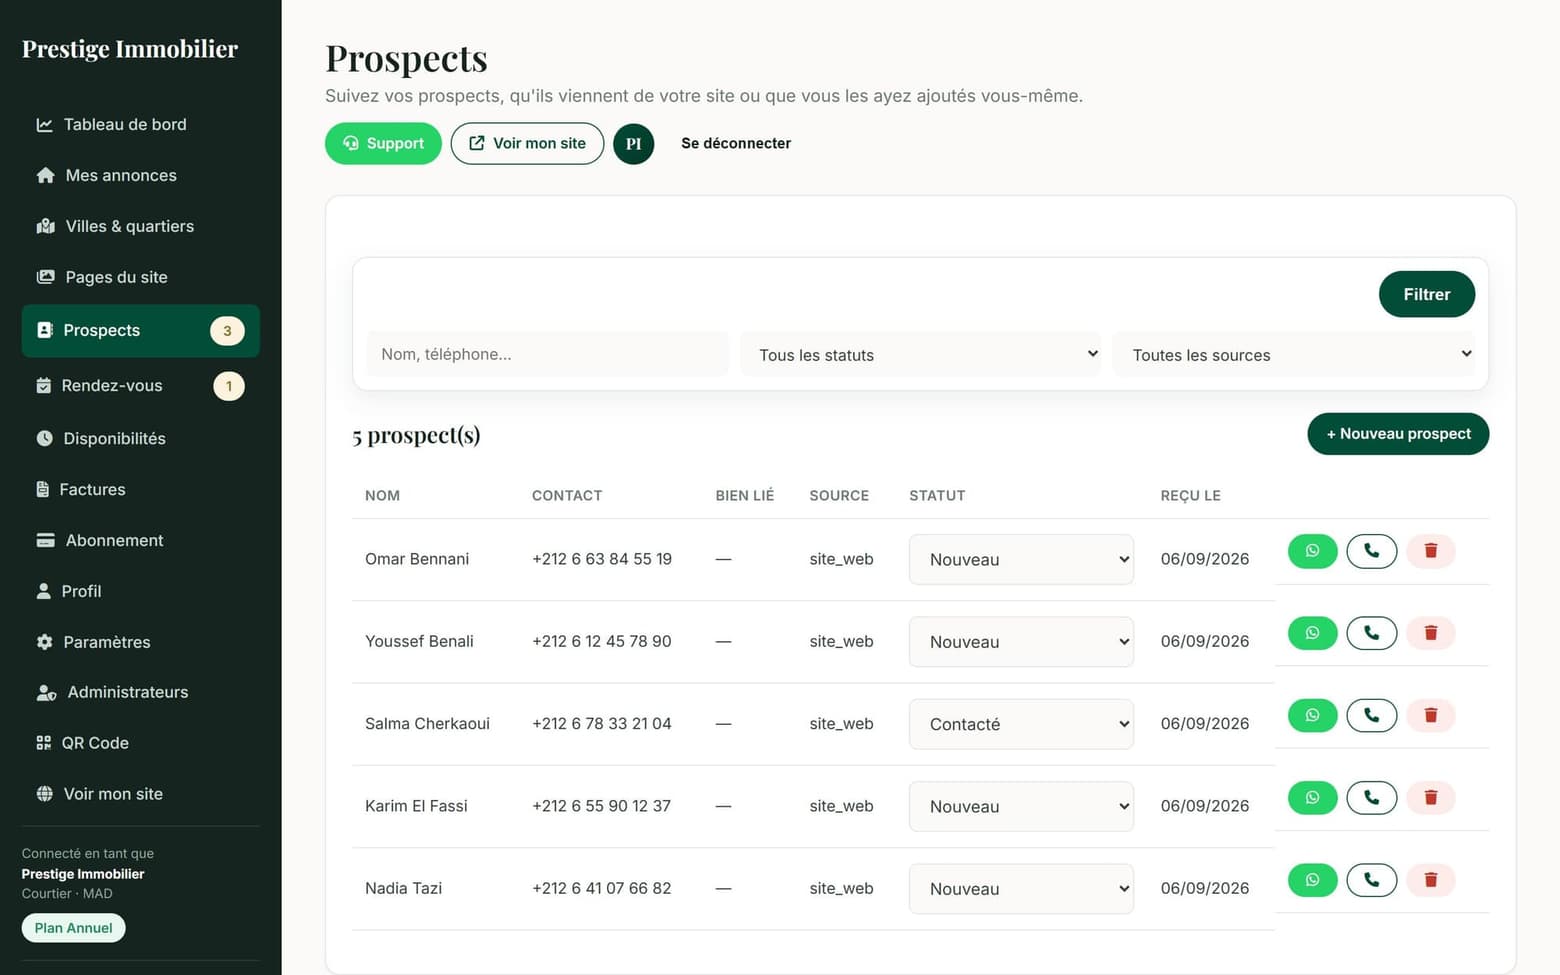Click the Filtrer button
1560x975 pixels.
(x=1426, y=295)
